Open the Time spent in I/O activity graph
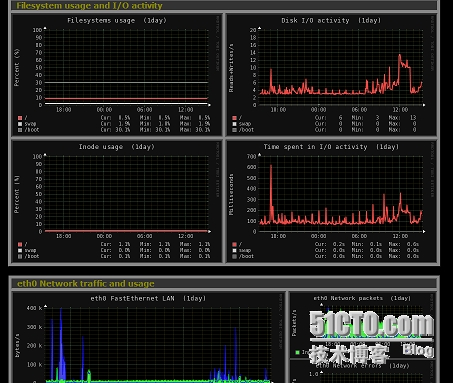 [332, 201]
